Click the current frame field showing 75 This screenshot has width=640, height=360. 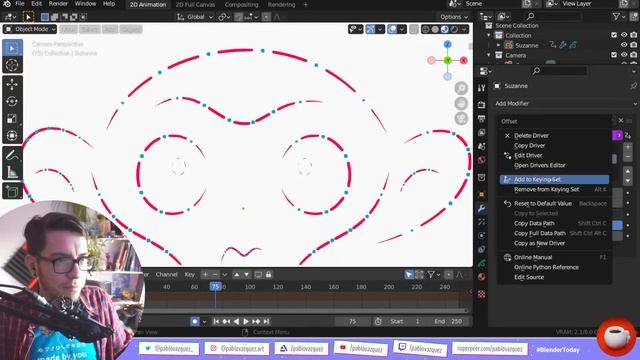click(x=352, y=322)
